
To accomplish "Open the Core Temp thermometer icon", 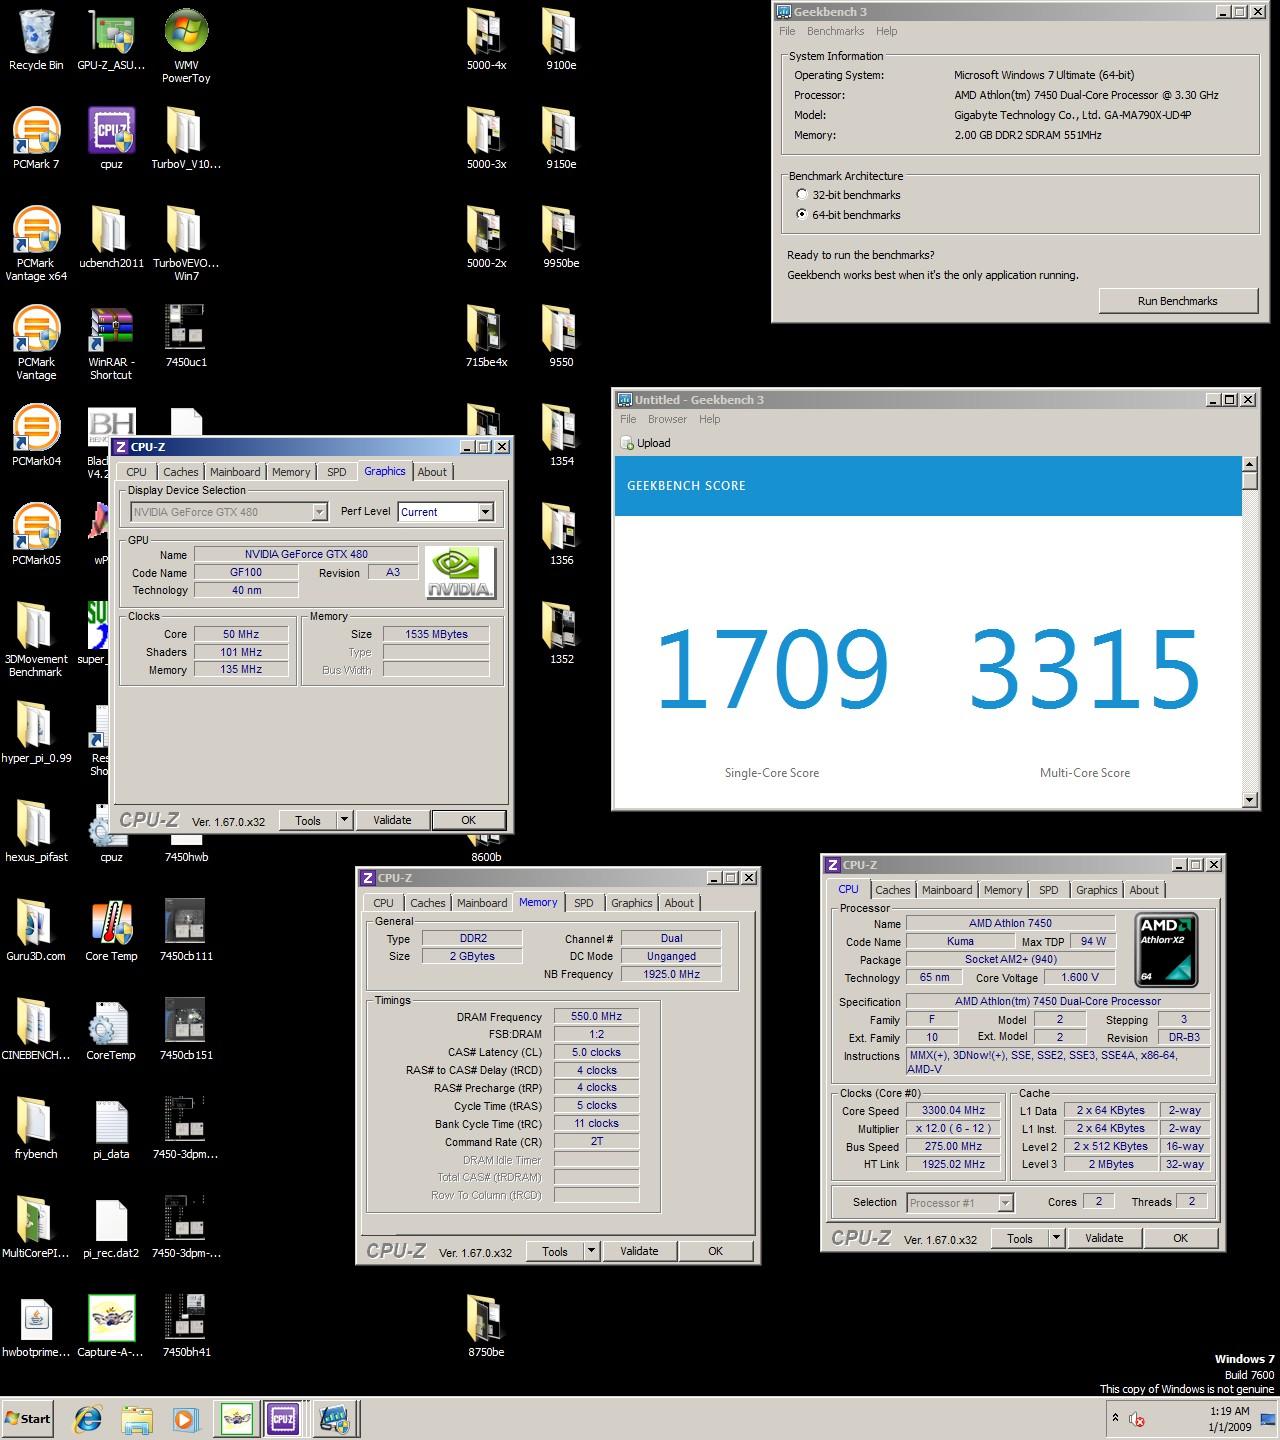I will [x=111, y=930].
